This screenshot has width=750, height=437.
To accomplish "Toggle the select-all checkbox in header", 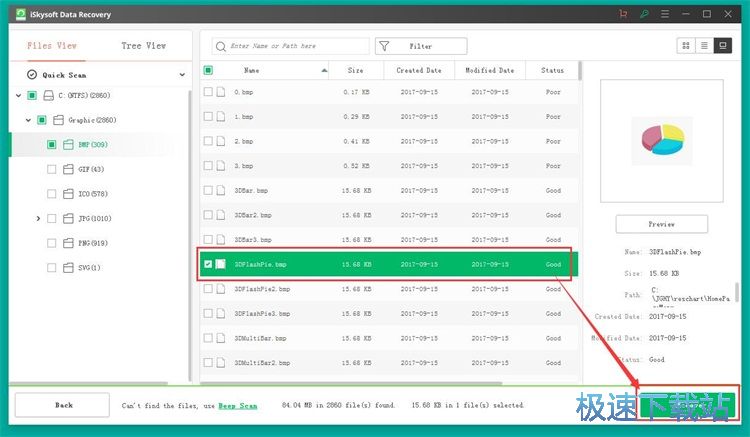I will click(x=208, y=70).
